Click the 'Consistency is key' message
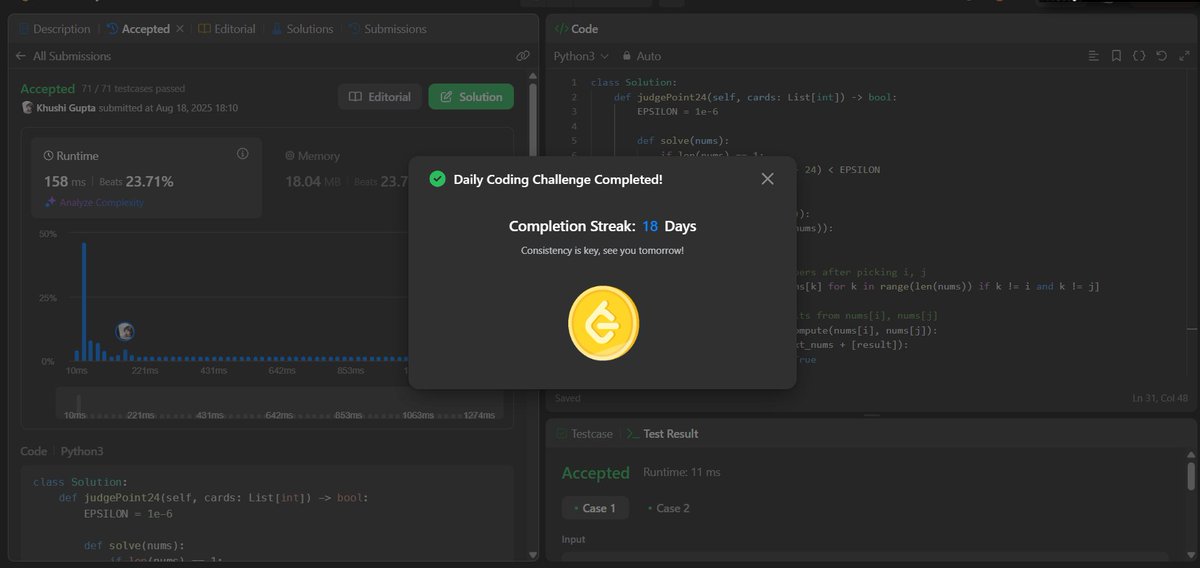Screen dimensions: 1200x568 (603, 250)
